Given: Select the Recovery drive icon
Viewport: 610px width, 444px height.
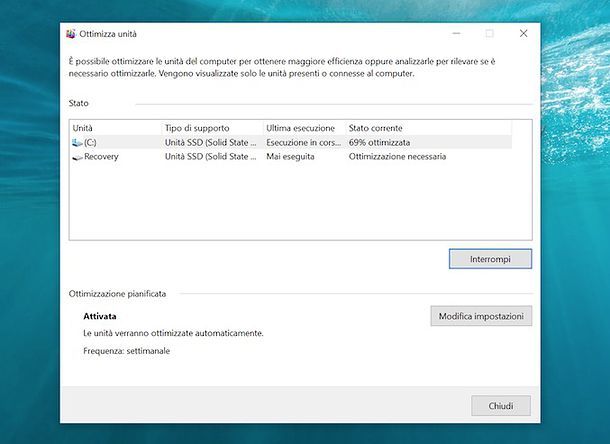Looking at the screenshot, I should point(77,157).
